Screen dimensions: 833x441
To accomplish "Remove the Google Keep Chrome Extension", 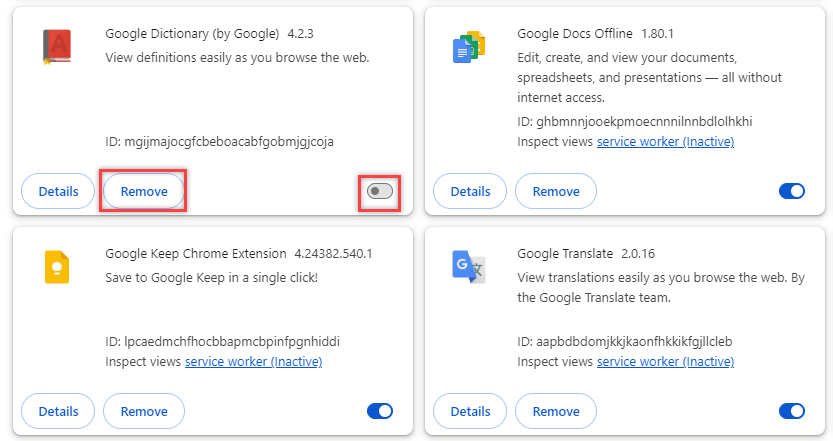I will point(144,411).
